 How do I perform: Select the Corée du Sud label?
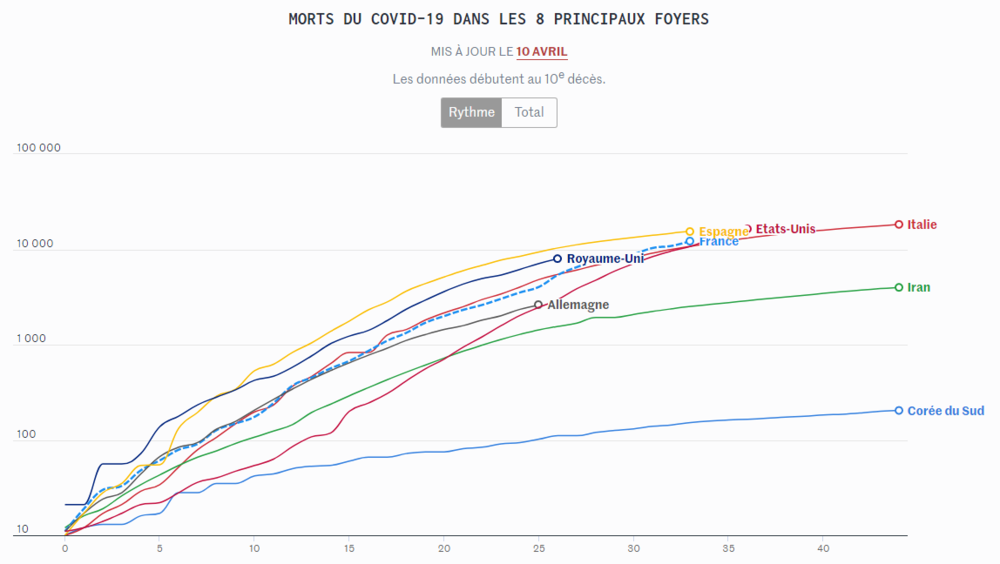[946, 411]
